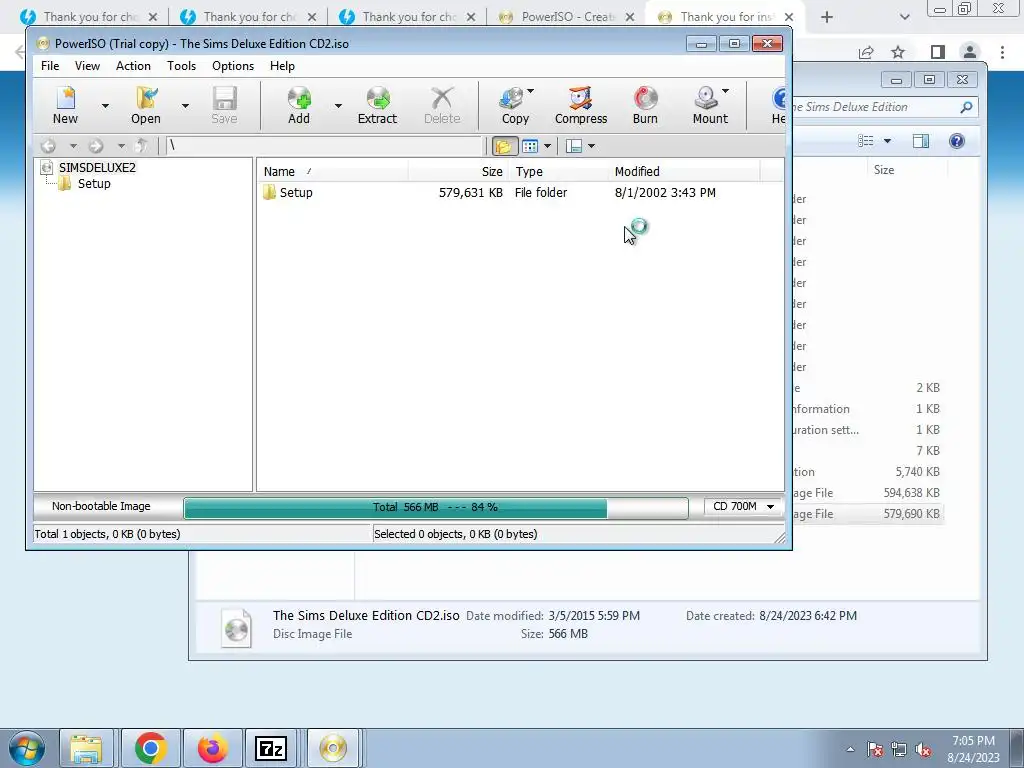Click the Copy disc toolbar icon
This screenshot has width=1024, height=768.
coord(515,105)
